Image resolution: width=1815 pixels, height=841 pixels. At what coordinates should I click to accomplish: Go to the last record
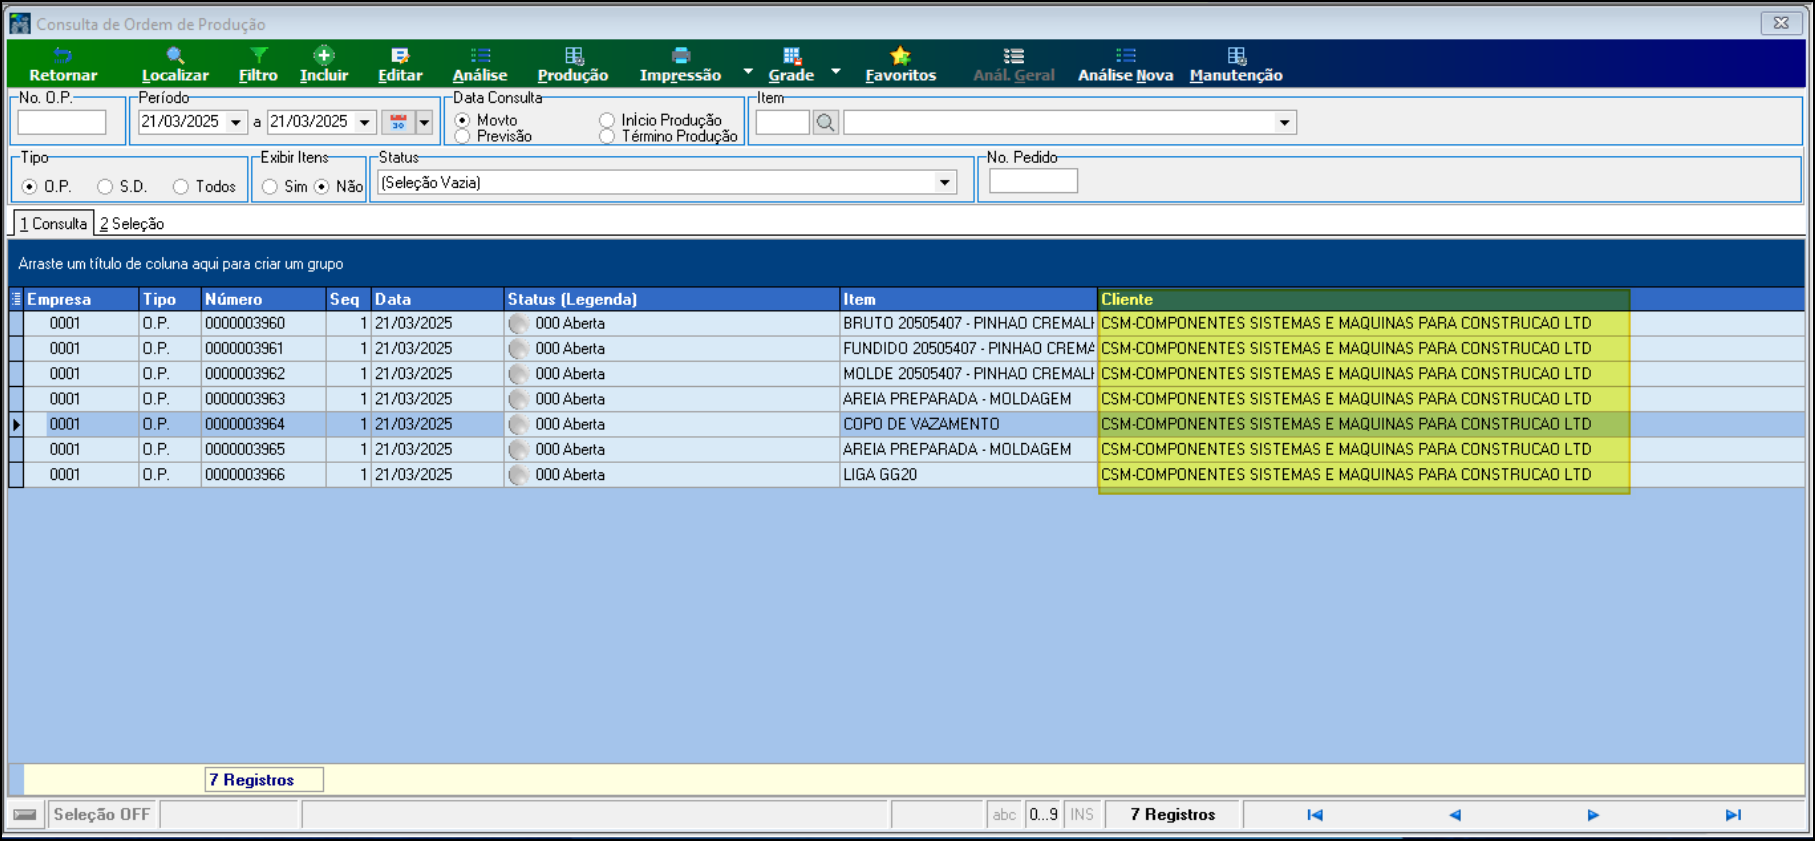(x=1733, y=815)
